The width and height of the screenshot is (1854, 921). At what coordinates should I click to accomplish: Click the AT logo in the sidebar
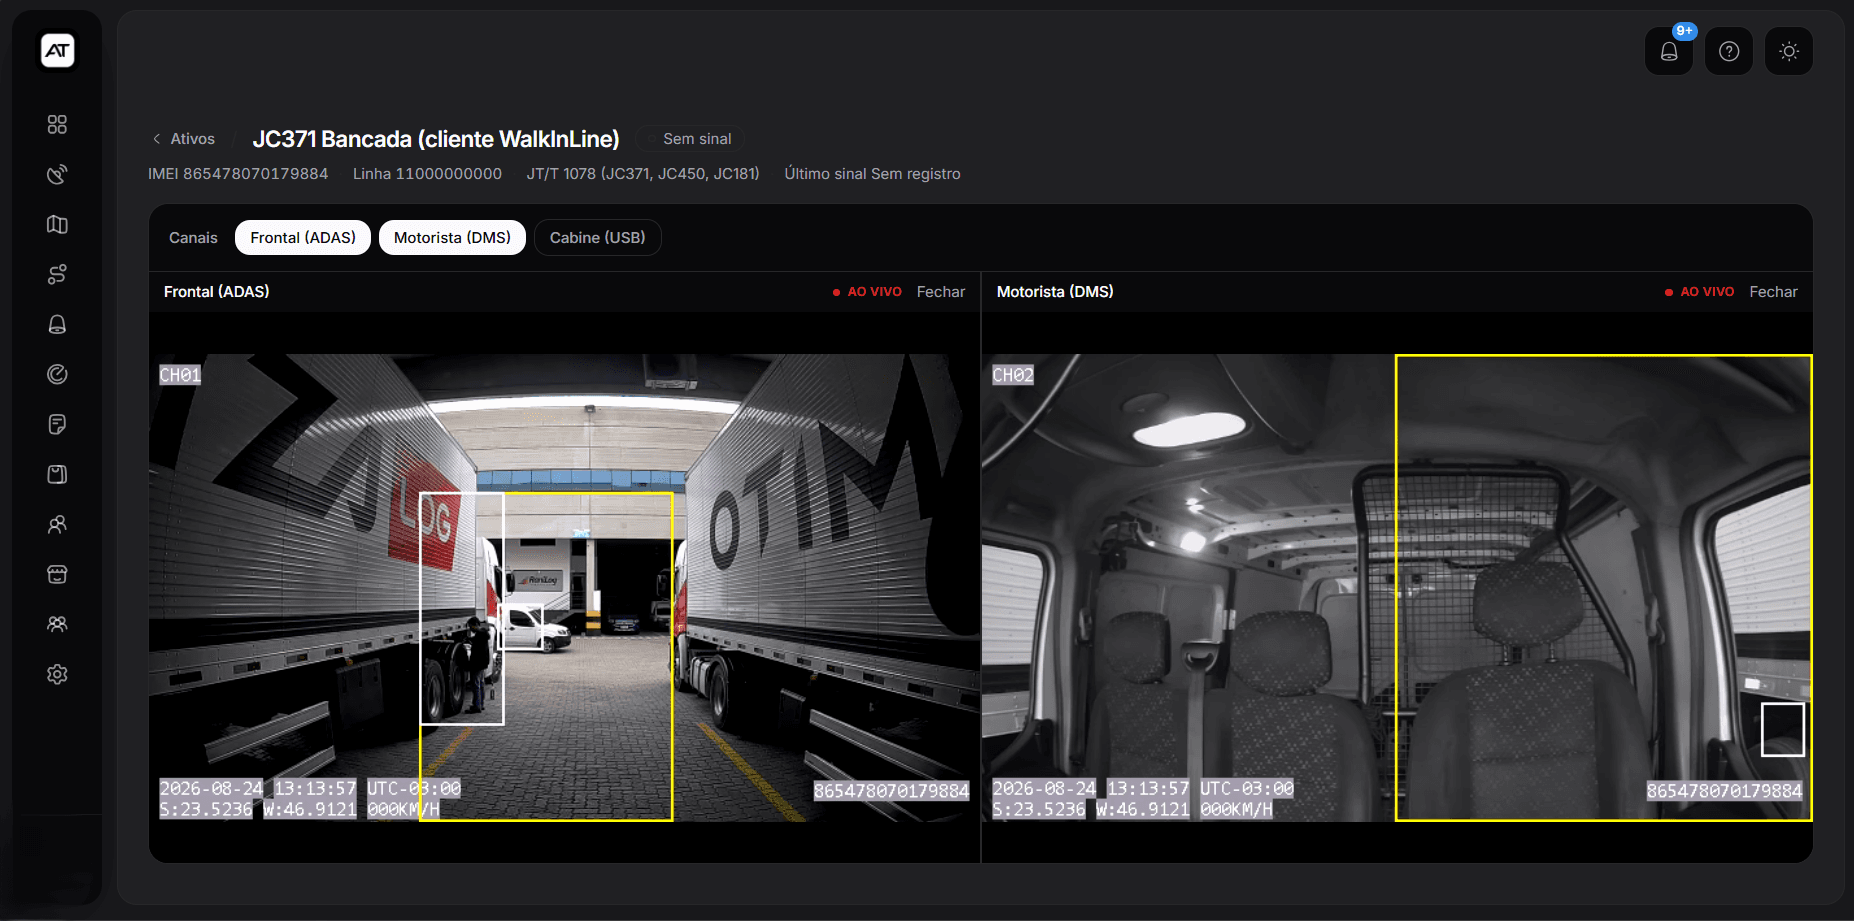pyautogui.click(x=57, y=51)
